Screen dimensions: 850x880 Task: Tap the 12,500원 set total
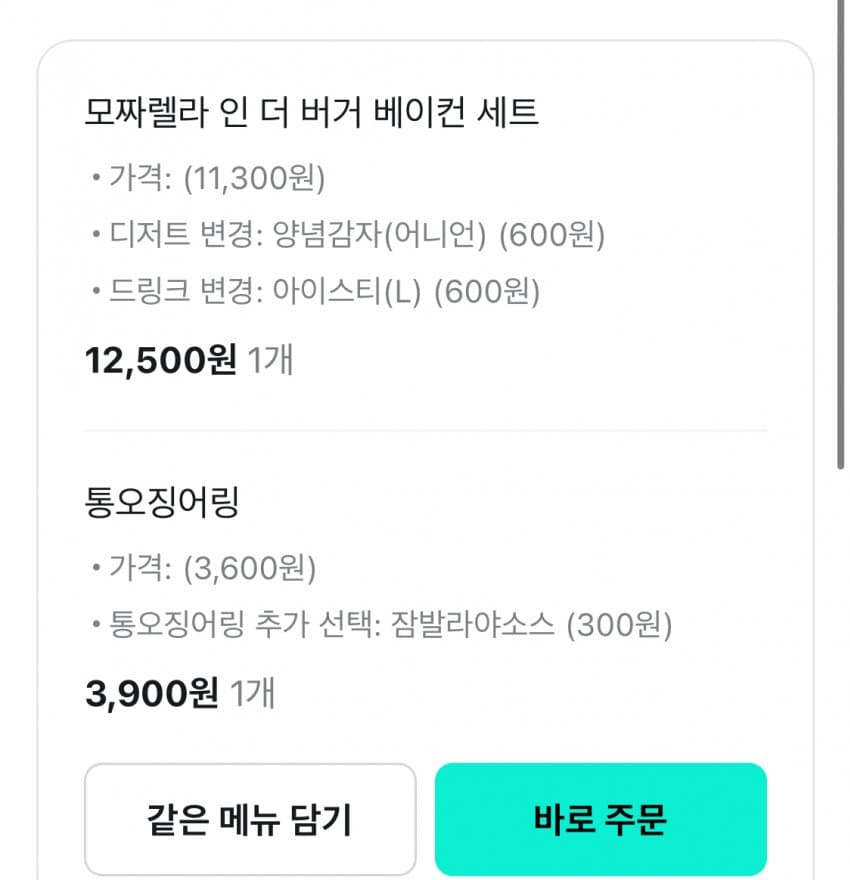(160, 359)
